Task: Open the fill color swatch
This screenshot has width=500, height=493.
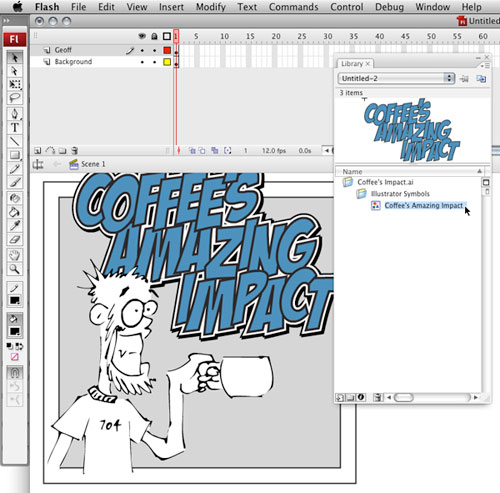Action: pyautogui.click(x=15, y=331)
